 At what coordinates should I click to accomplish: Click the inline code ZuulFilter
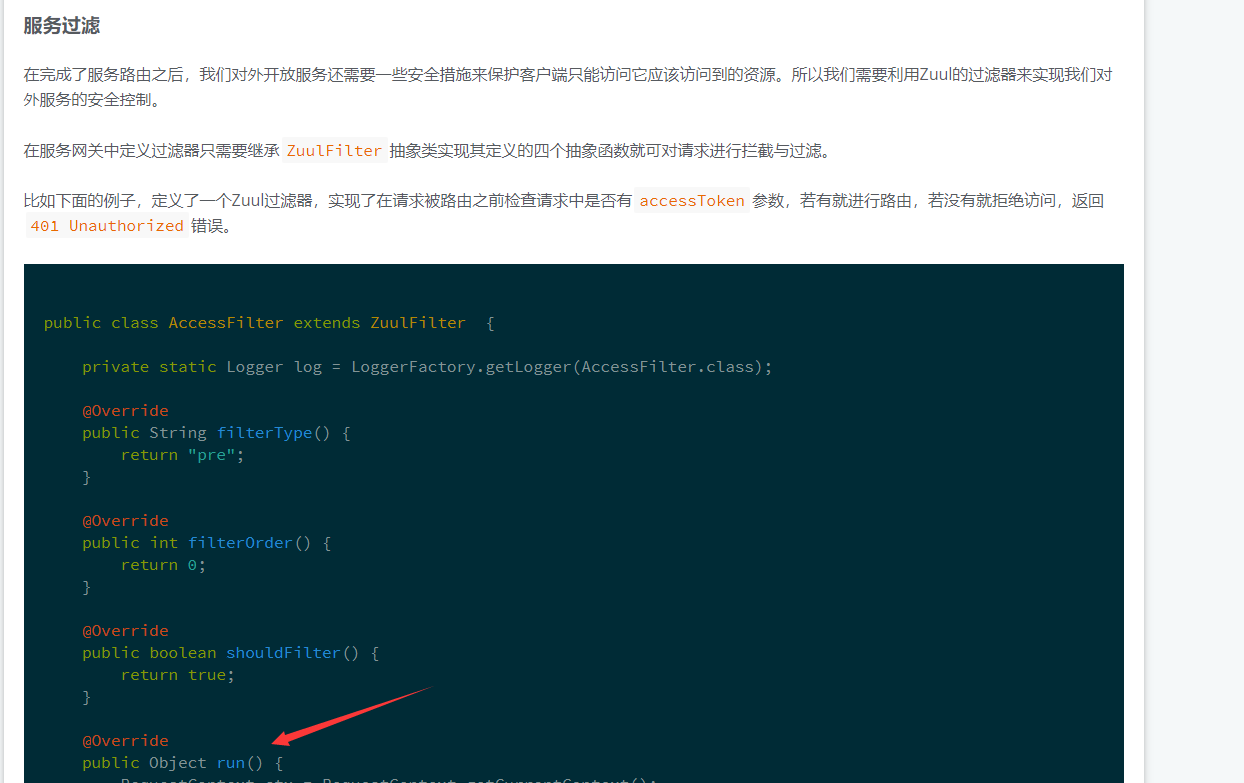click(x=334, y=151)
